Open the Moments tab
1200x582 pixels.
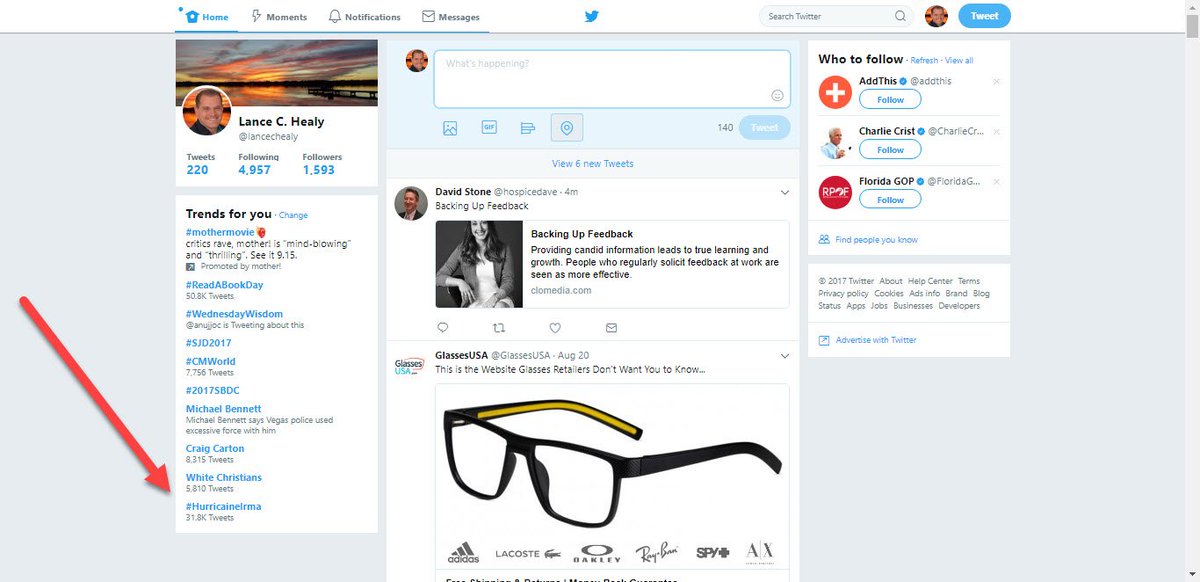tap(279, 16)
